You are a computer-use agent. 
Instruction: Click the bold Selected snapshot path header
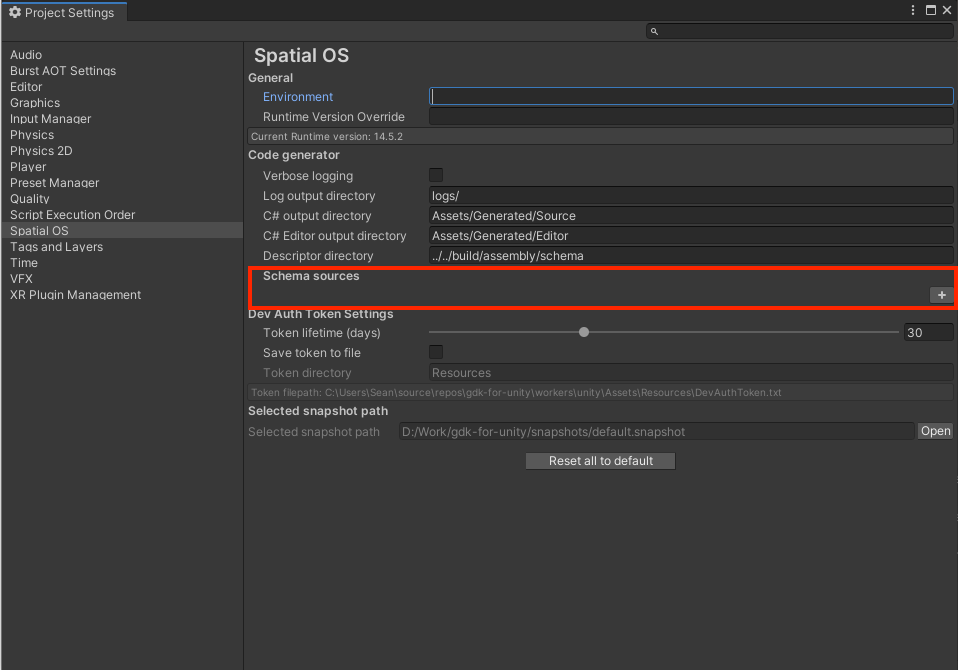pos(318,411)
